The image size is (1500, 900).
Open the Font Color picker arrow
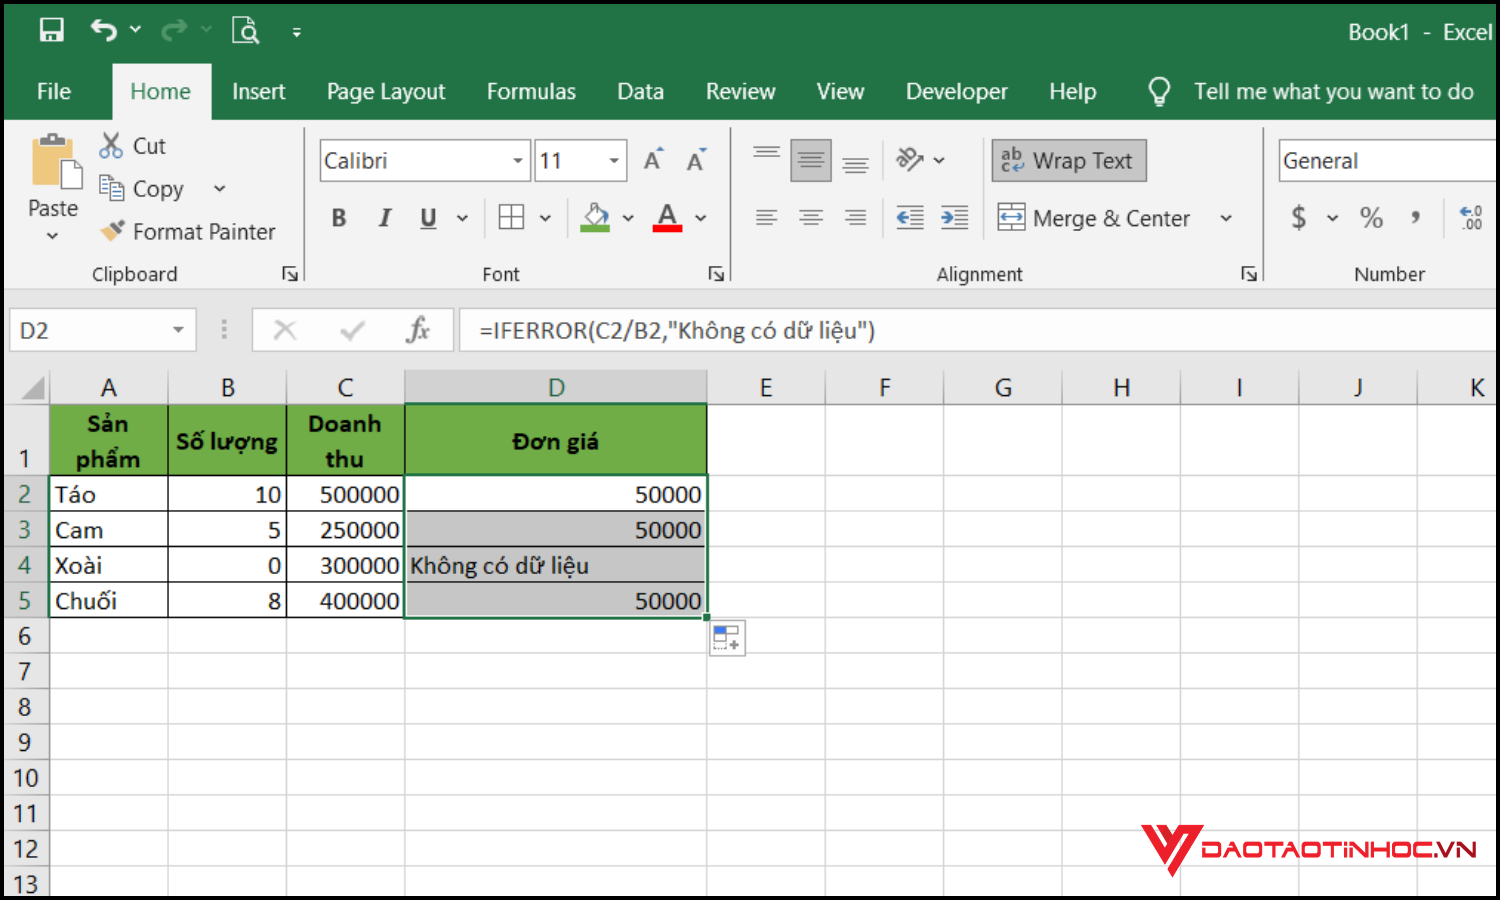[700, 217]
